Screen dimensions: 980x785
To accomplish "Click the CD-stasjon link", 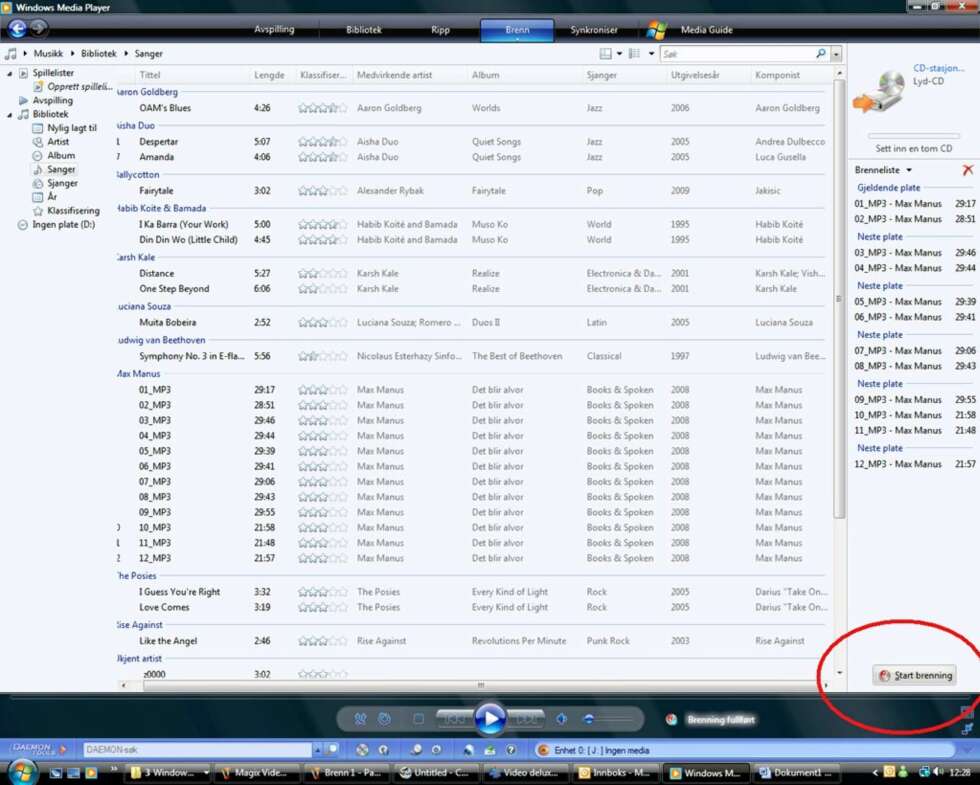I will (938, 68).
